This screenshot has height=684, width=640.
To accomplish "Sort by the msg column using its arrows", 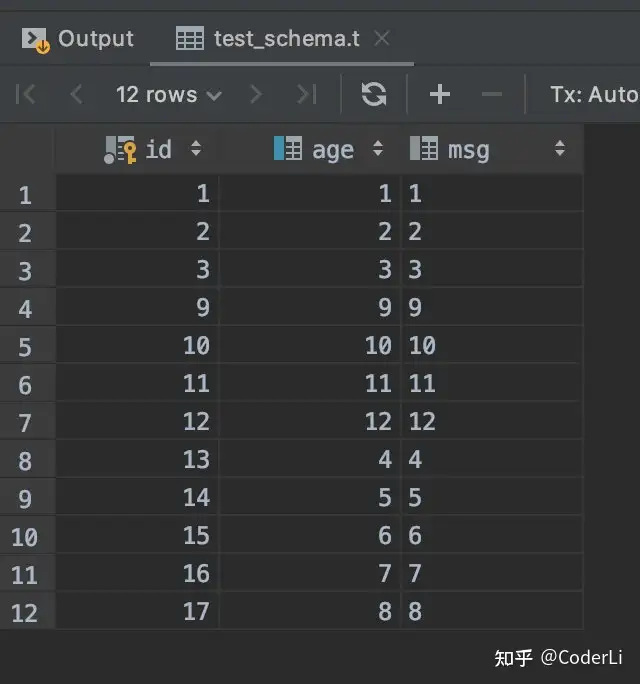I will 560,149.
